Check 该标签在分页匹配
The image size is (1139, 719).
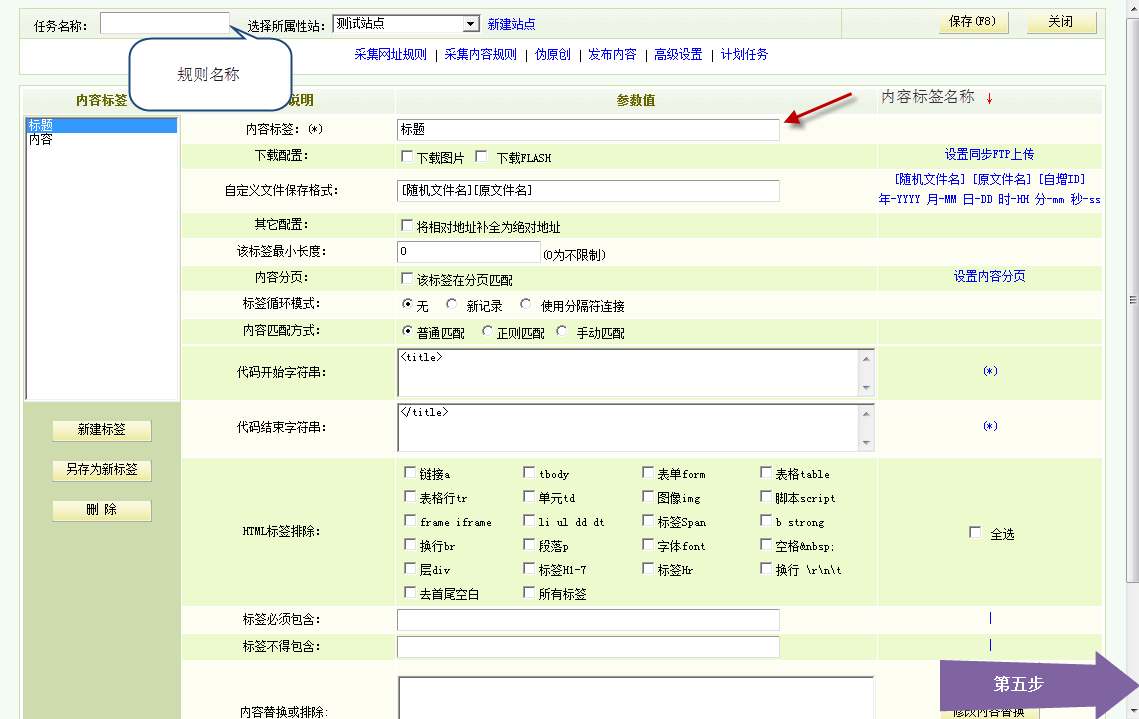[407, 278]
